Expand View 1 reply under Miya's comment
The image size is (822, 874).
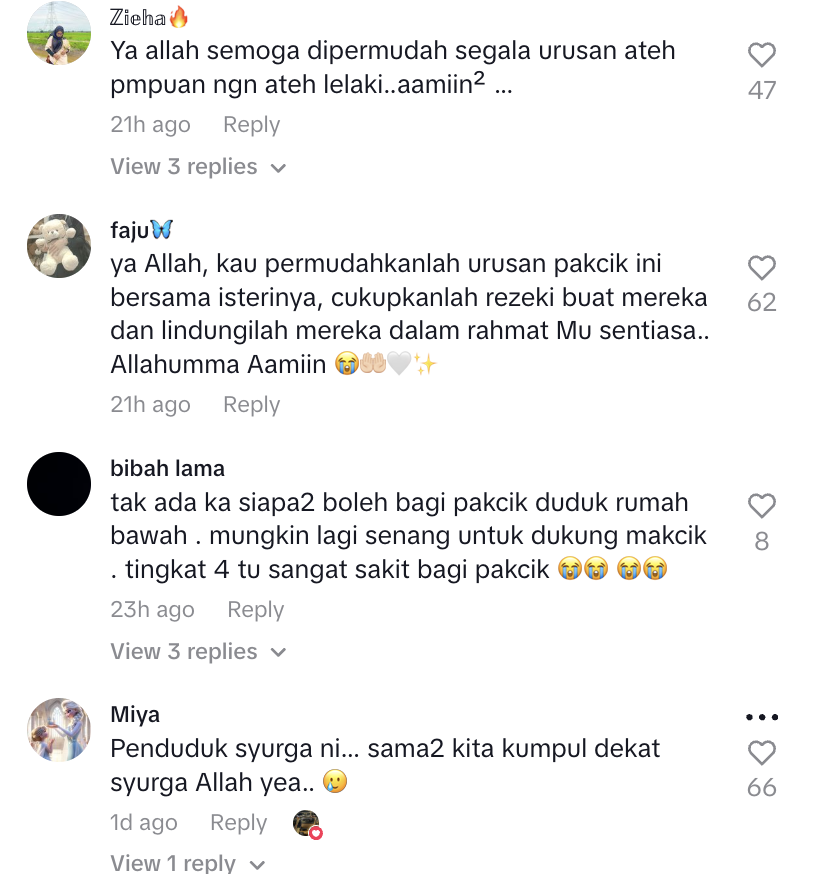click(188, 863)
